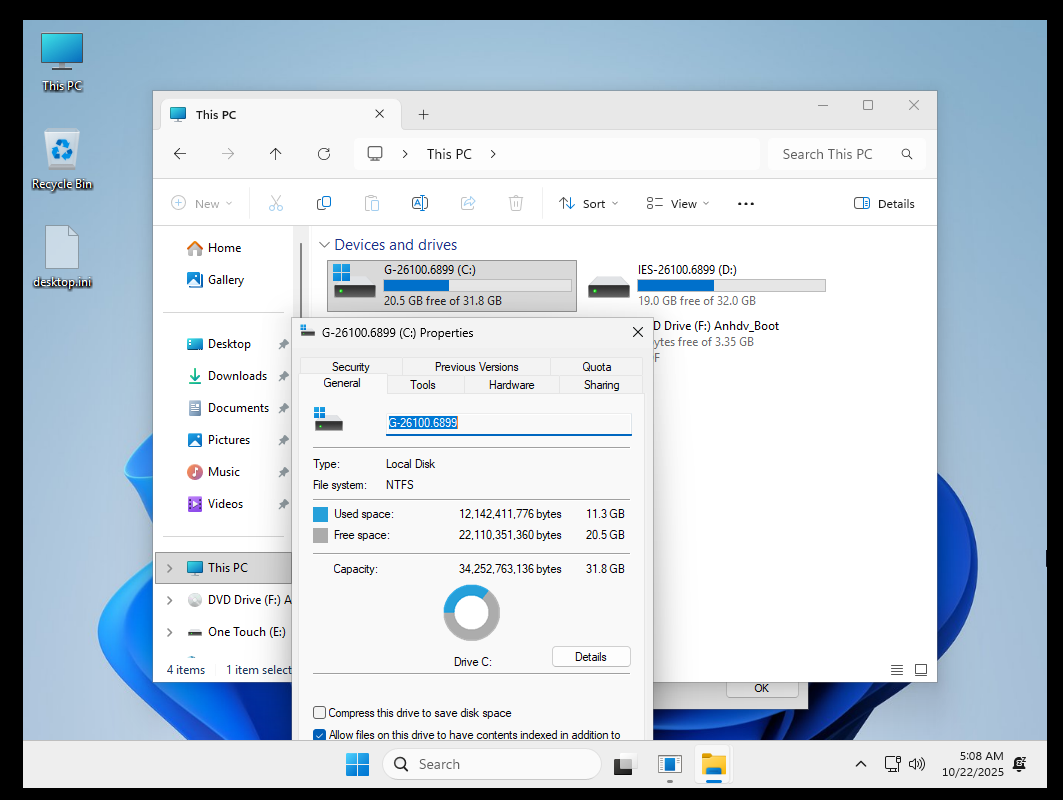
Task: Select desktop.ini file on desktop
Action: [62, 257]
